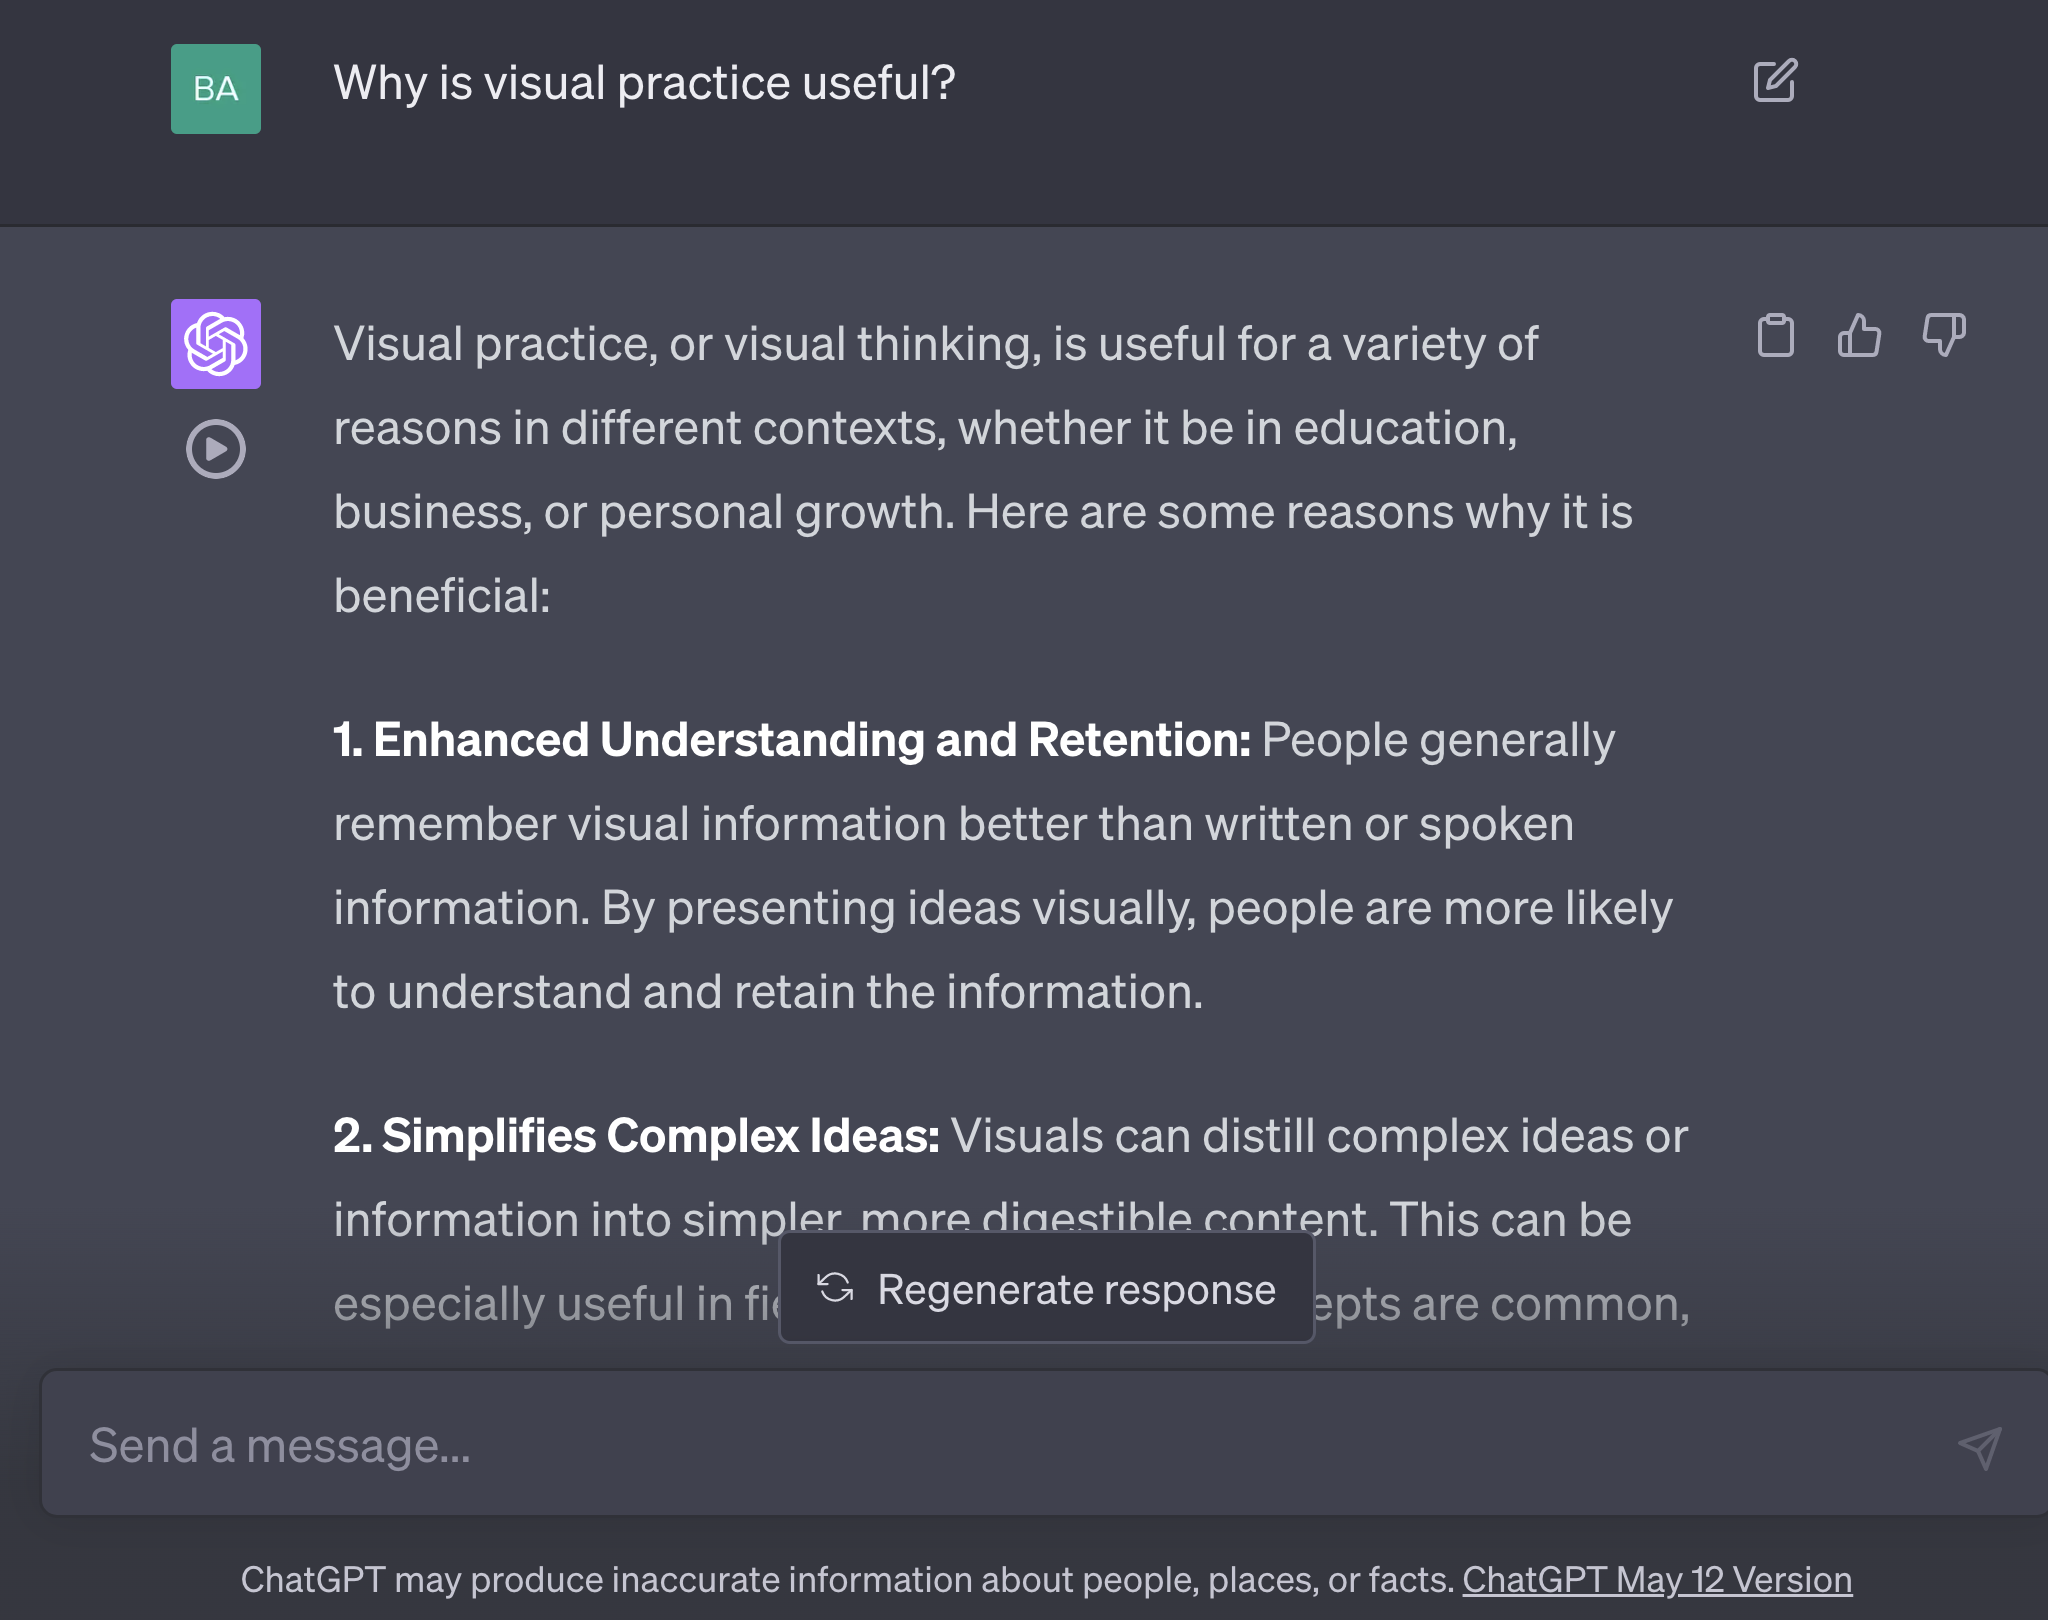The height and width of the screenshot is (1620, 2048).
Task: Click the edit message pencil icon
Action: [x=1775, y=82]
